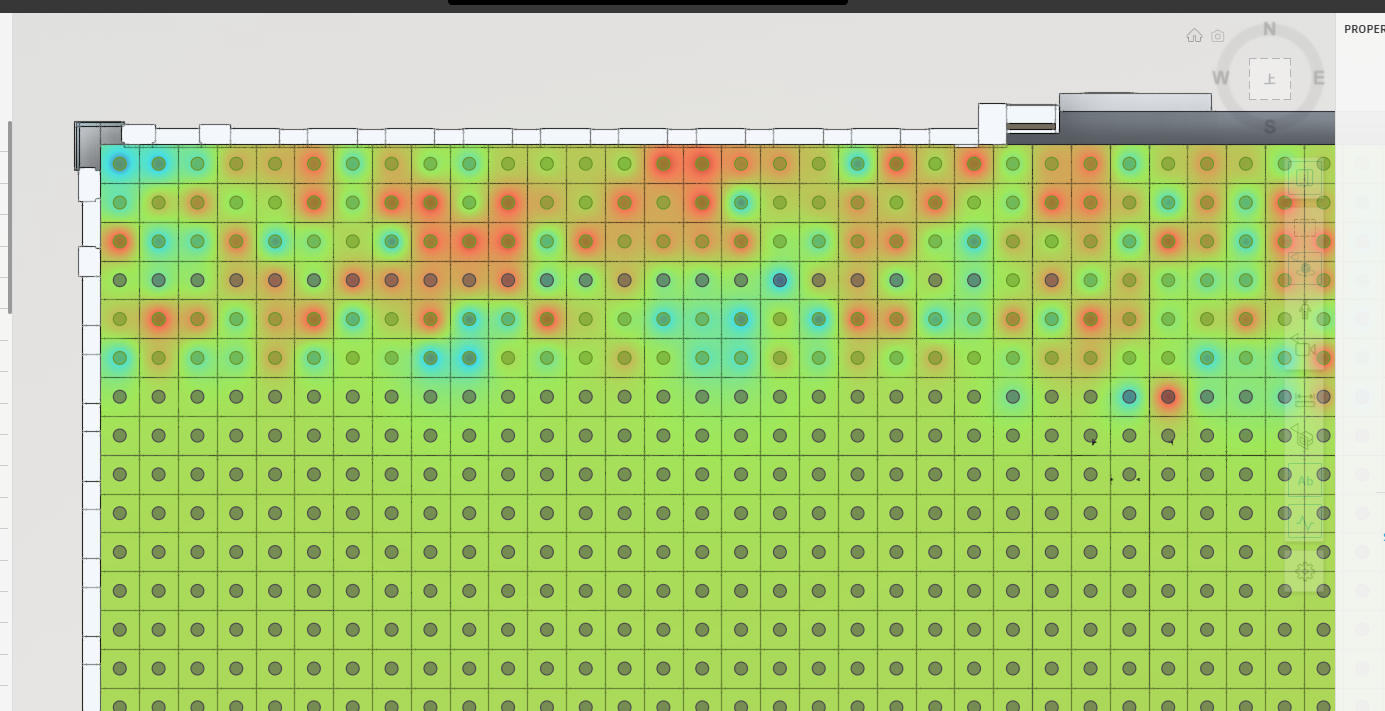1385x711 pixels.
Task: Open the settings gear in right toolbar
Action: [1305, 572]
